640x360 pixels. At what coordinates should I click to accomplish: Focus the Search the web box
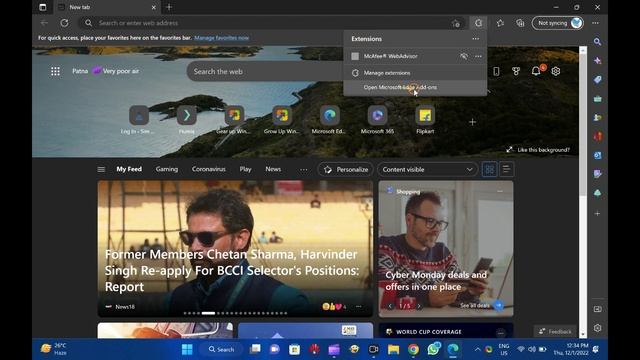pos(265,71)
